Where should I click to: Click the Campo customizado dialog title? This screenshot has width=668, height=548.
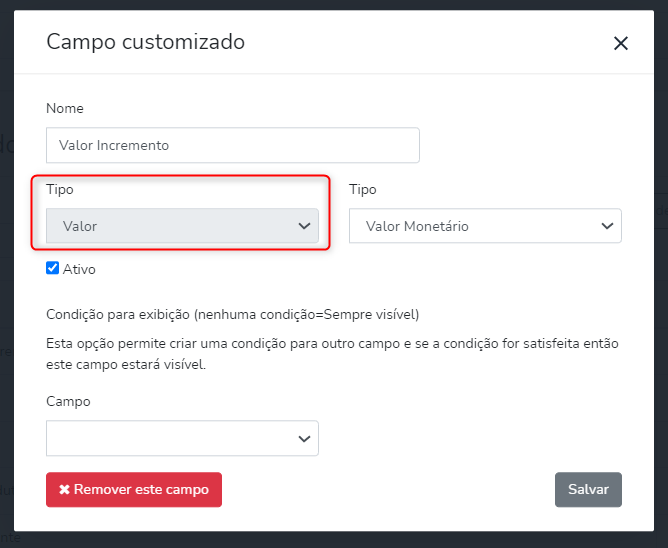point(146,42)
